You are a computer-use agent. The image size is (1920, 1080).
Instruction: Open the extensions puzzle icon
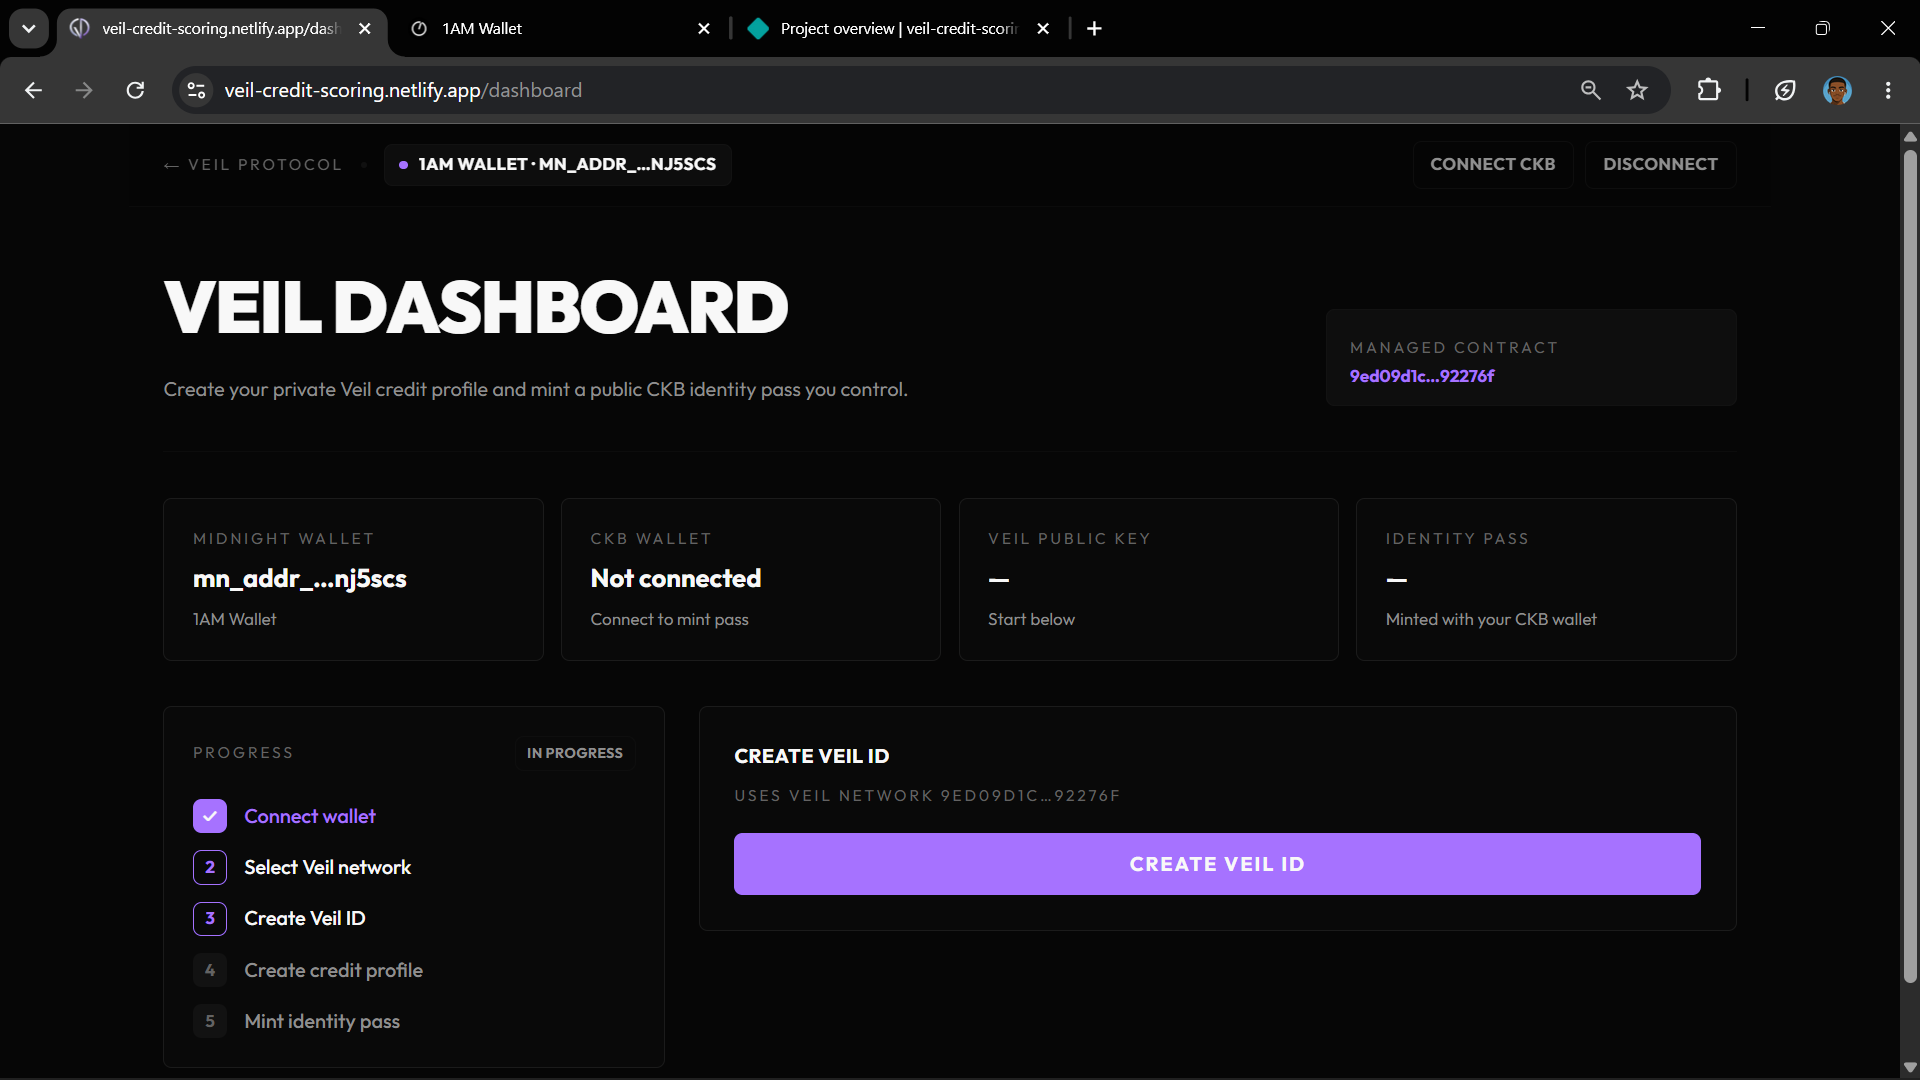point(1709,90)
